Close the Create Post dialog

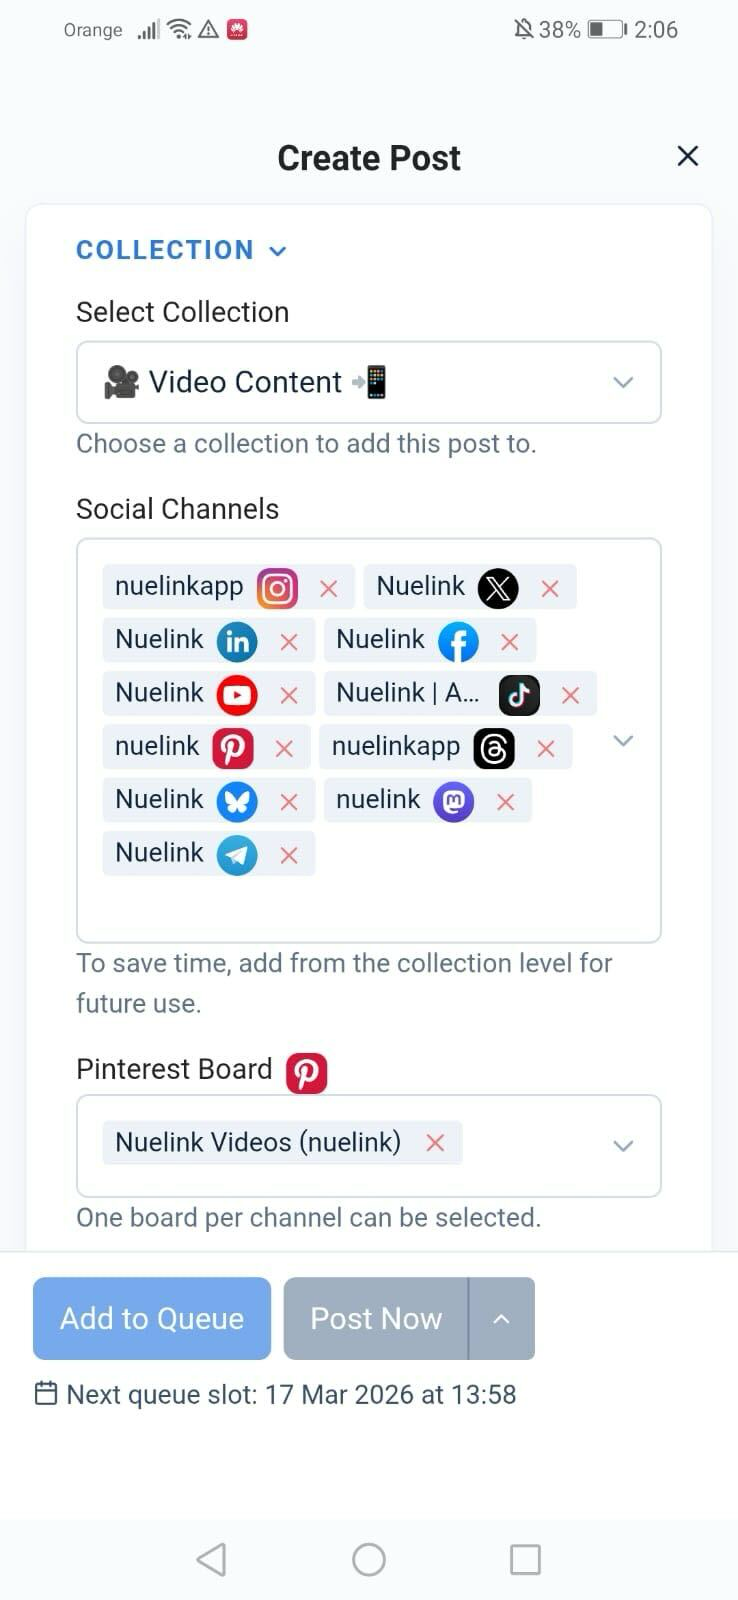(688, 156)
